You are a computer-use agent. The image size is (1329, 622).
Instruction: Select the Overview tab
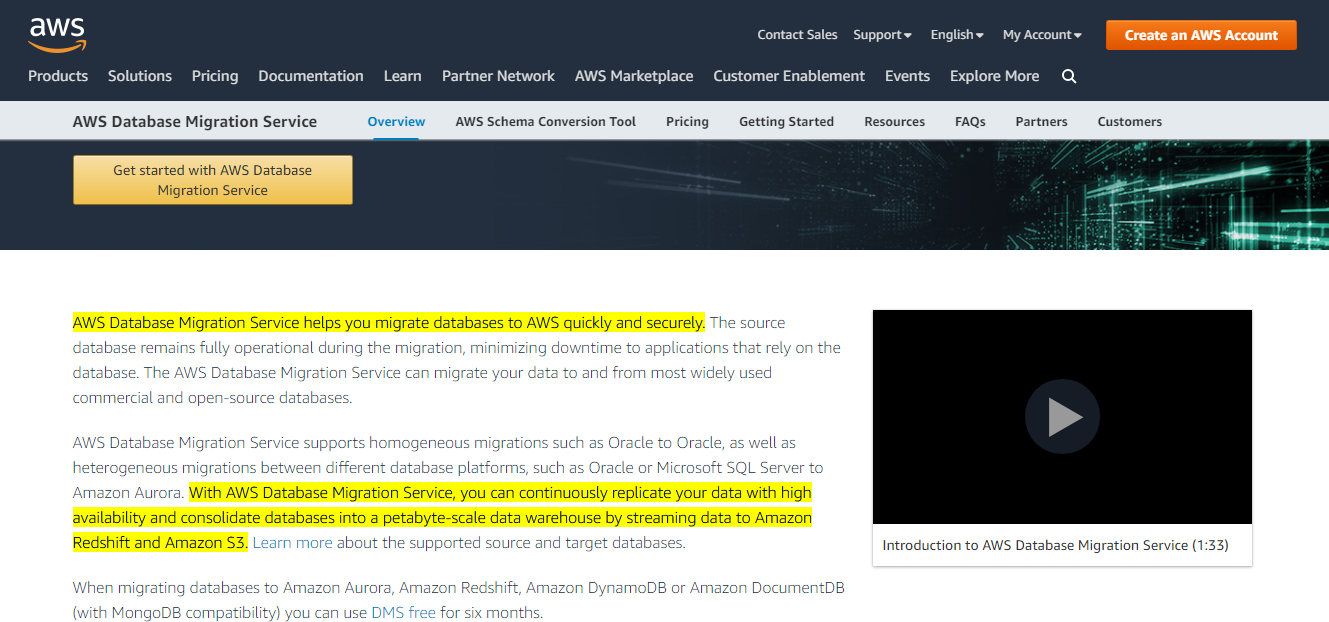[x=396, y=121]
